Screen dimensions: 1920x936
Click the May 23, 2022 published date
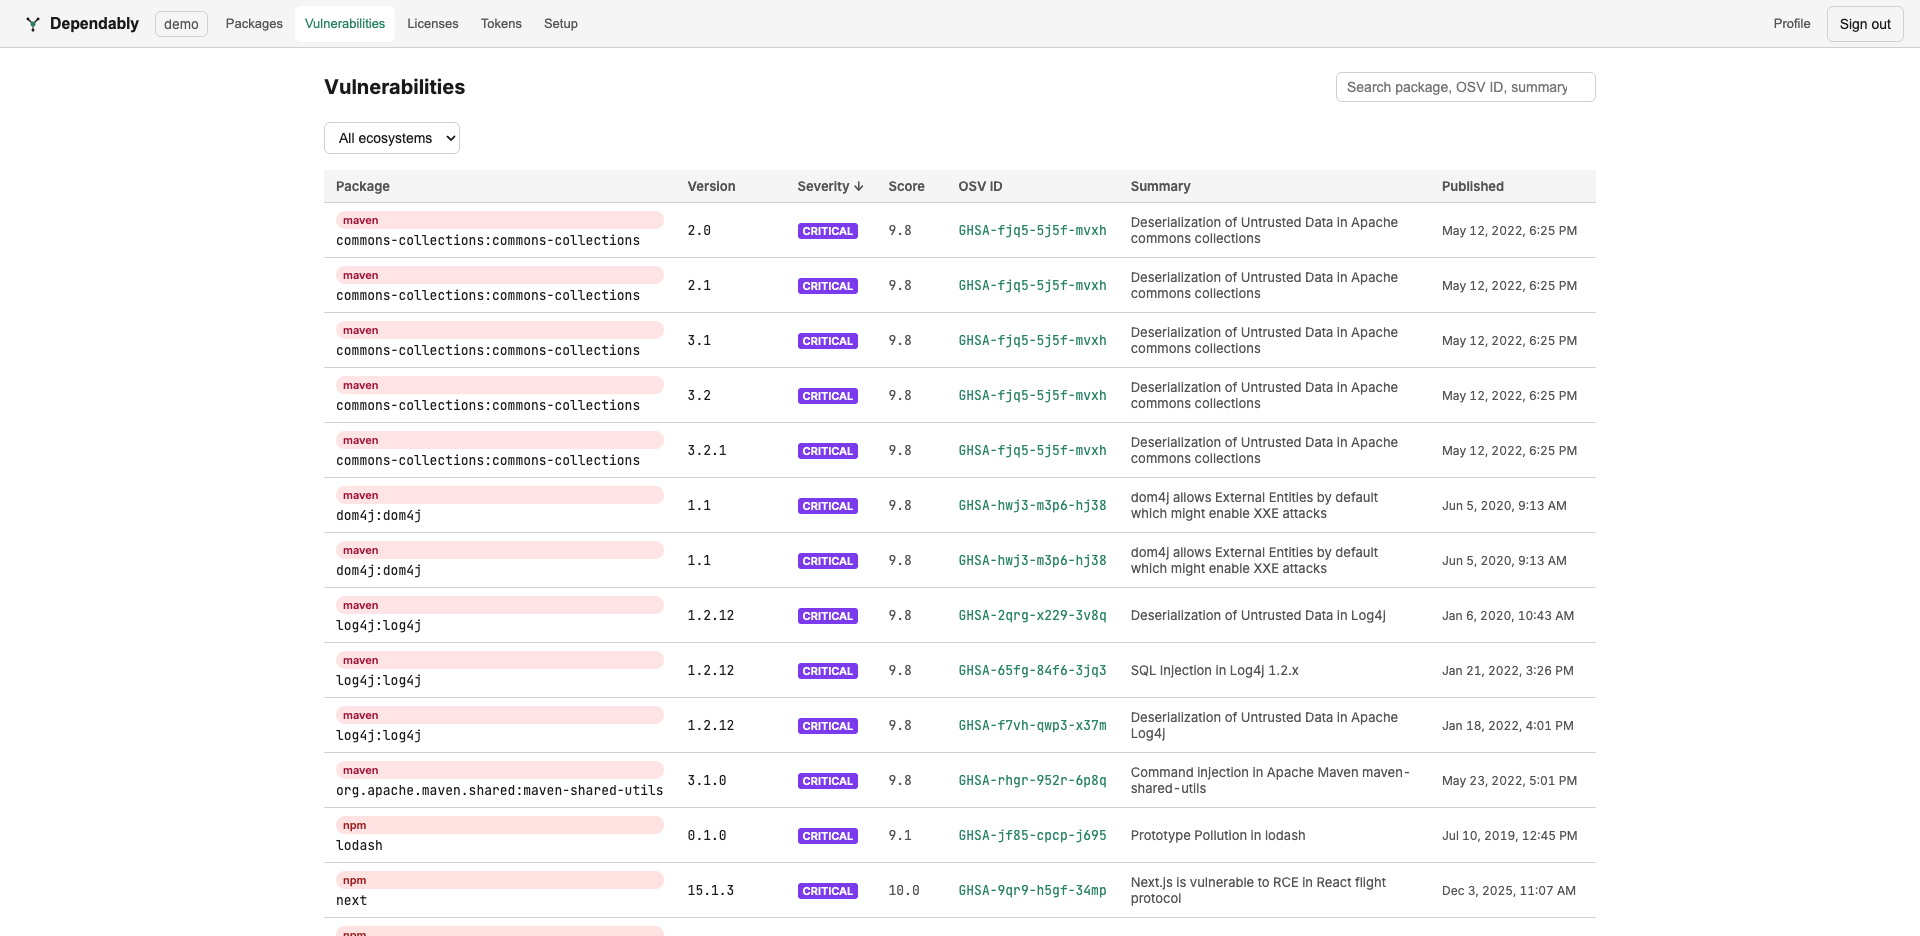tap(1509, 781)
